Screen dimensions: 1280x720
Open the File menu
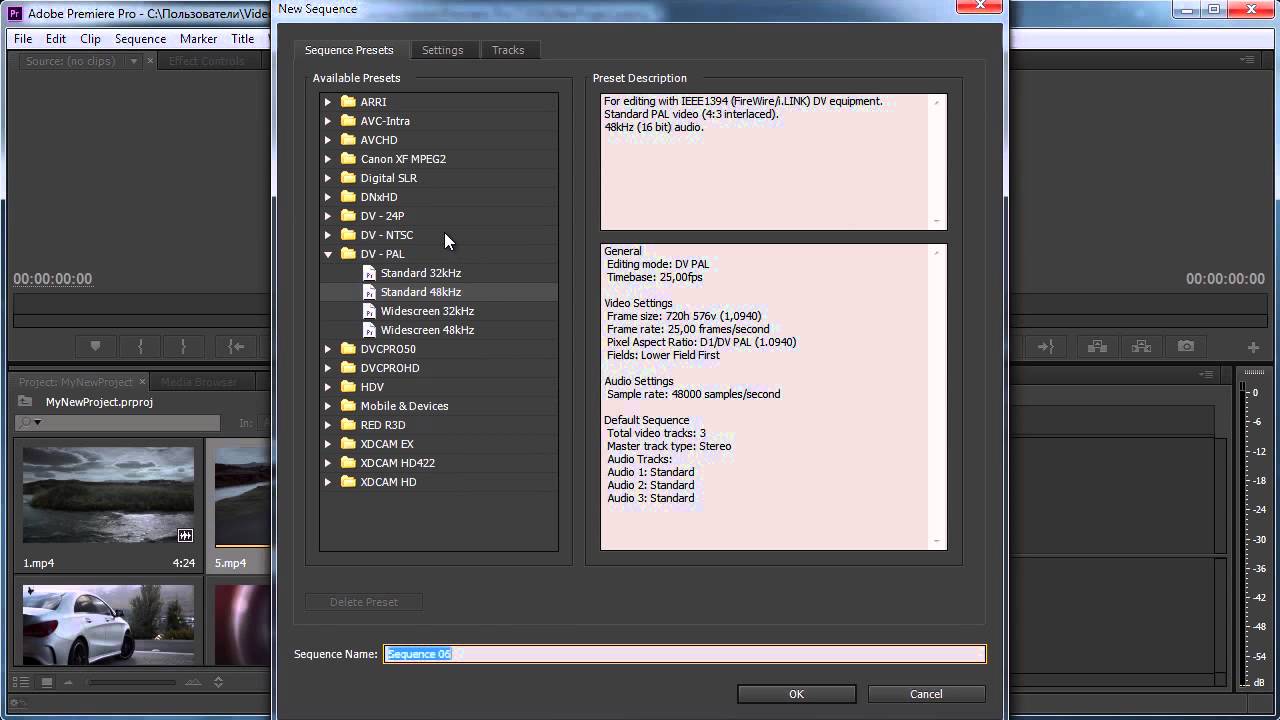click(23, 39)
